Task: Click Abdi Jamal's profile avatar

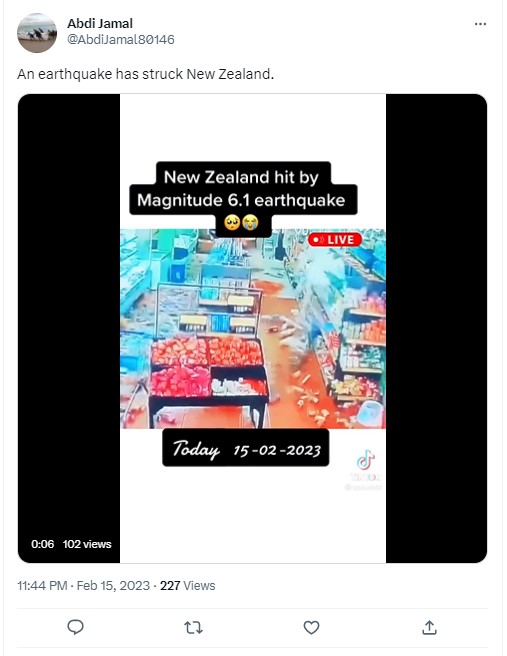Action: tap(37, 33)
